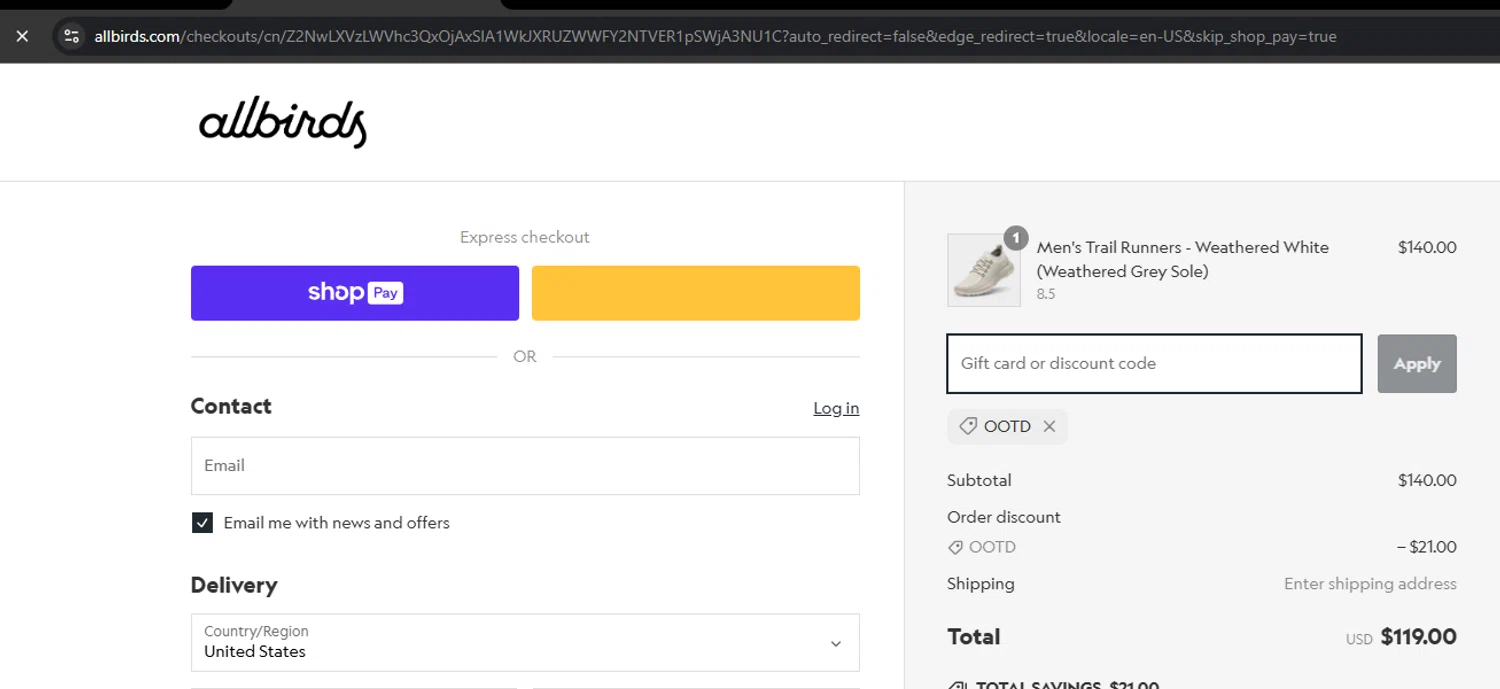Click the – $21.00 discount amount
This screenshot has width=1500, height=689.
1427,547
